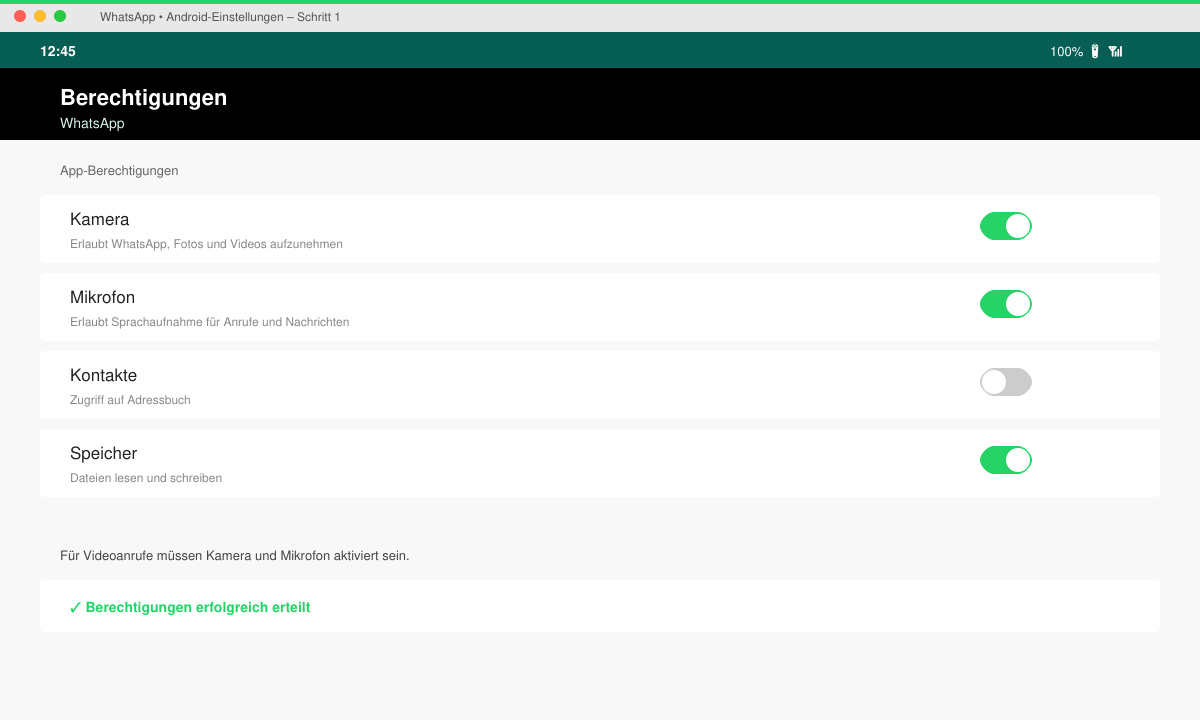Click the signal strength icon

click(1115, 51)
